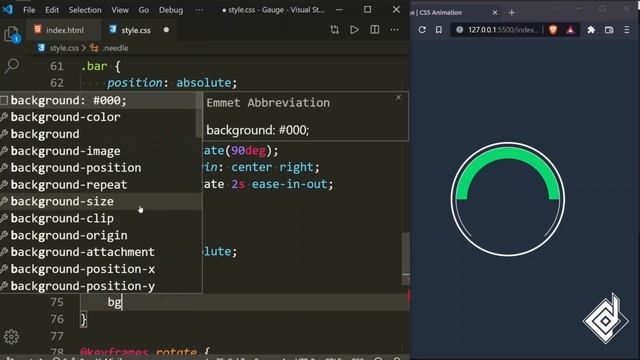
Task: Close the CSS Animation browser tab
Action: tap(495, 13)
